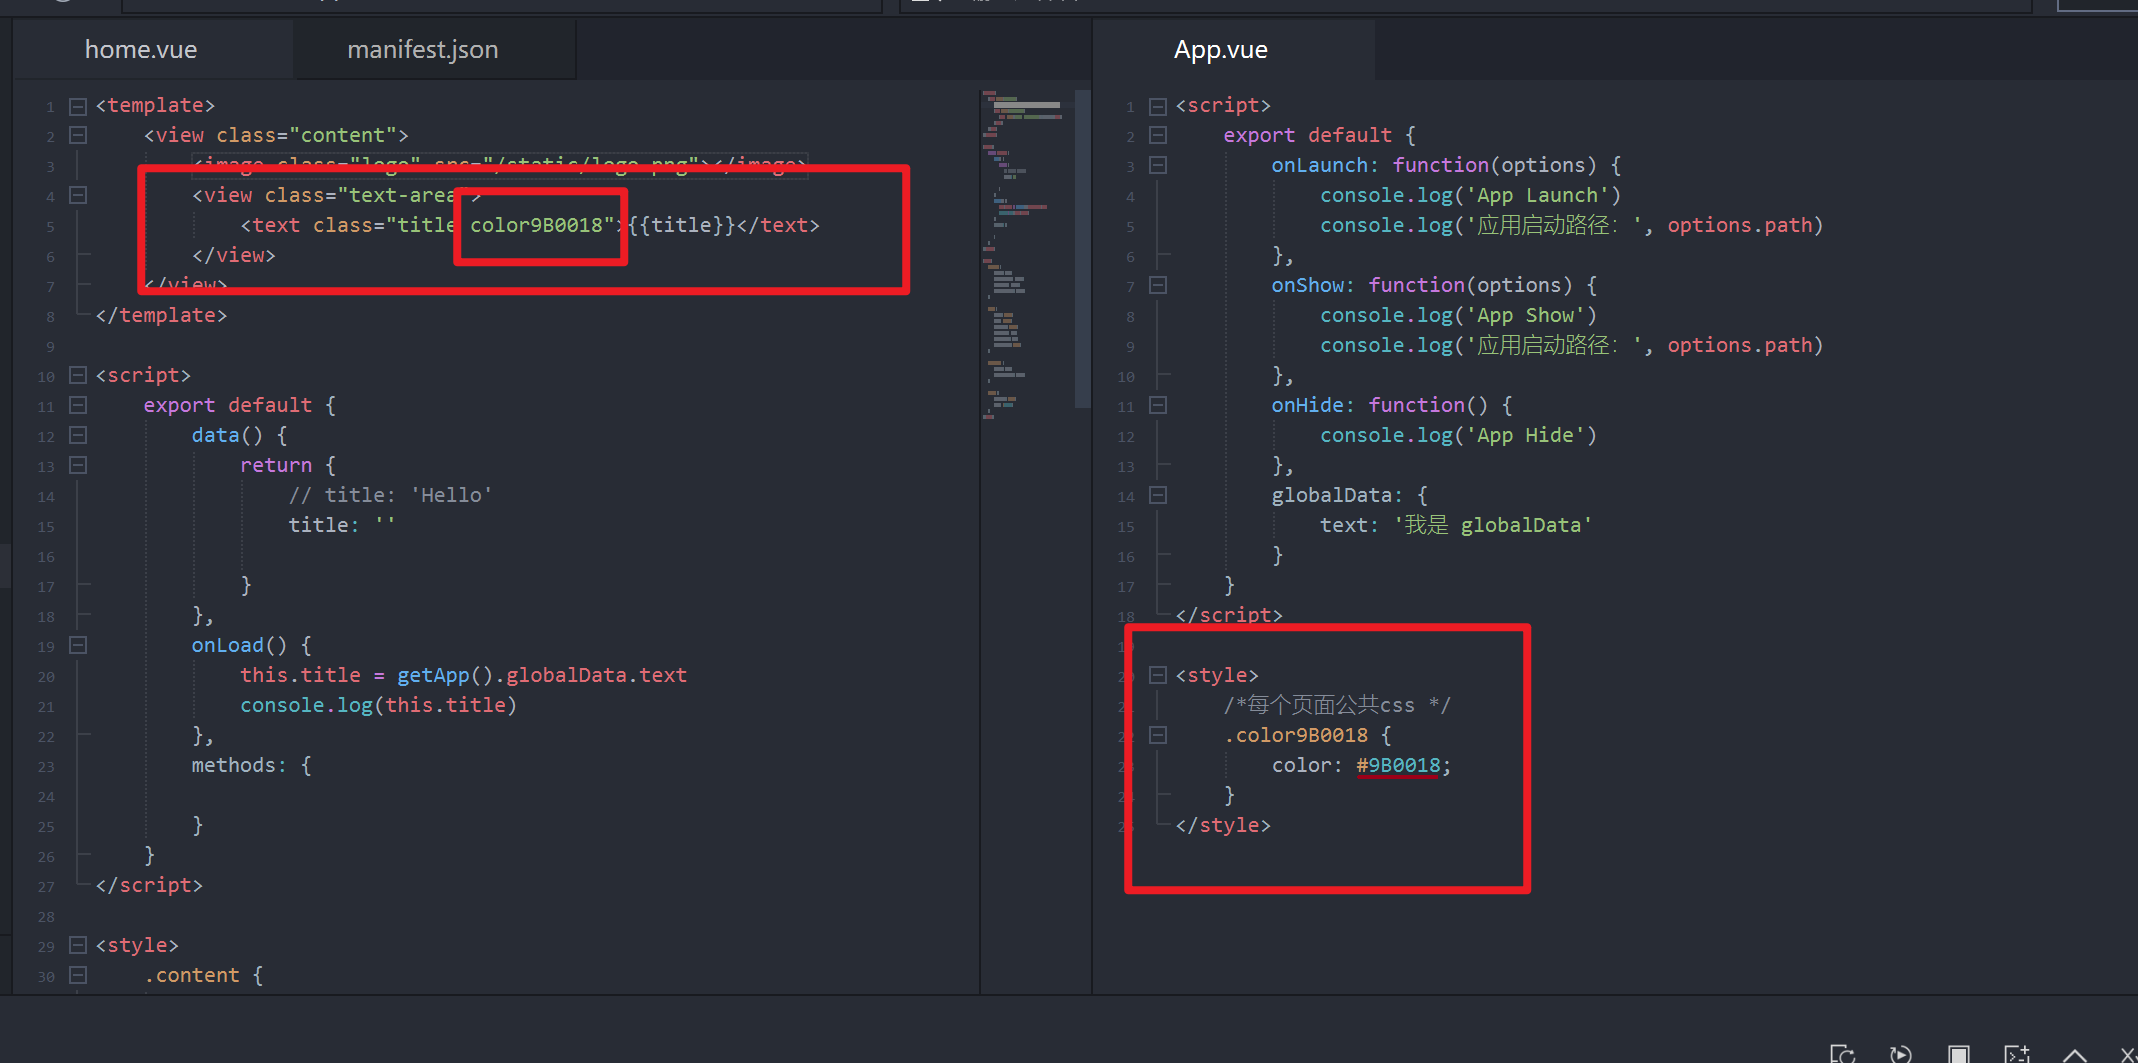
Task: Click the reload console icon in bottom toolbar
Action: (x=1842, y=1054)
